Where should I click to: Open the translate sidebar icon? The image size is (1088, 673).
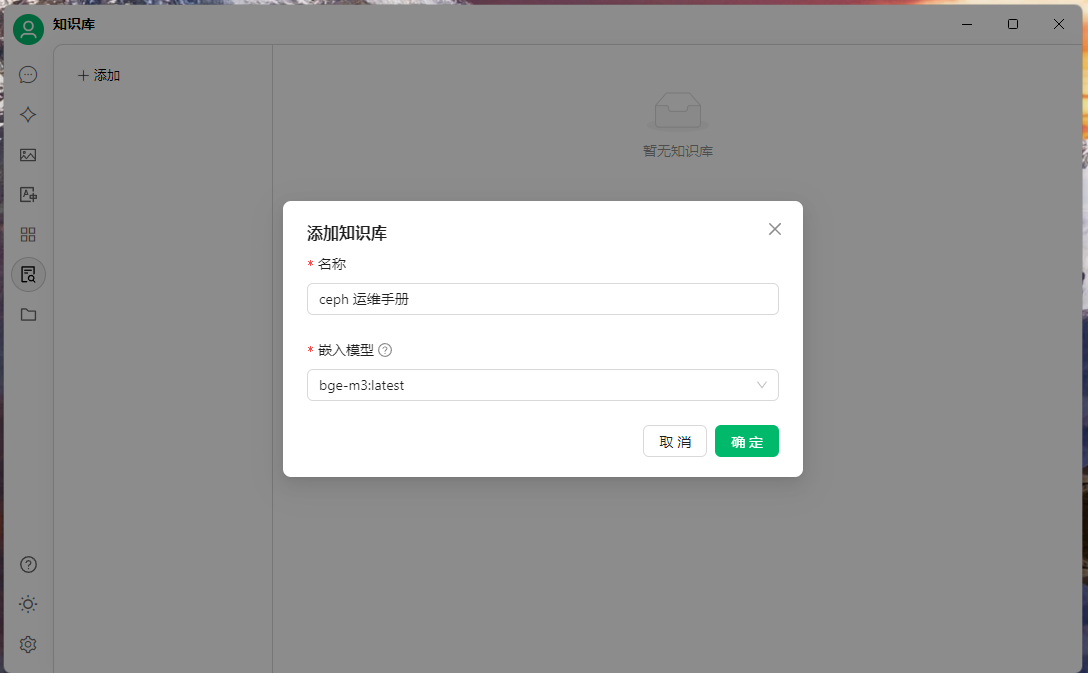(28, 195)
